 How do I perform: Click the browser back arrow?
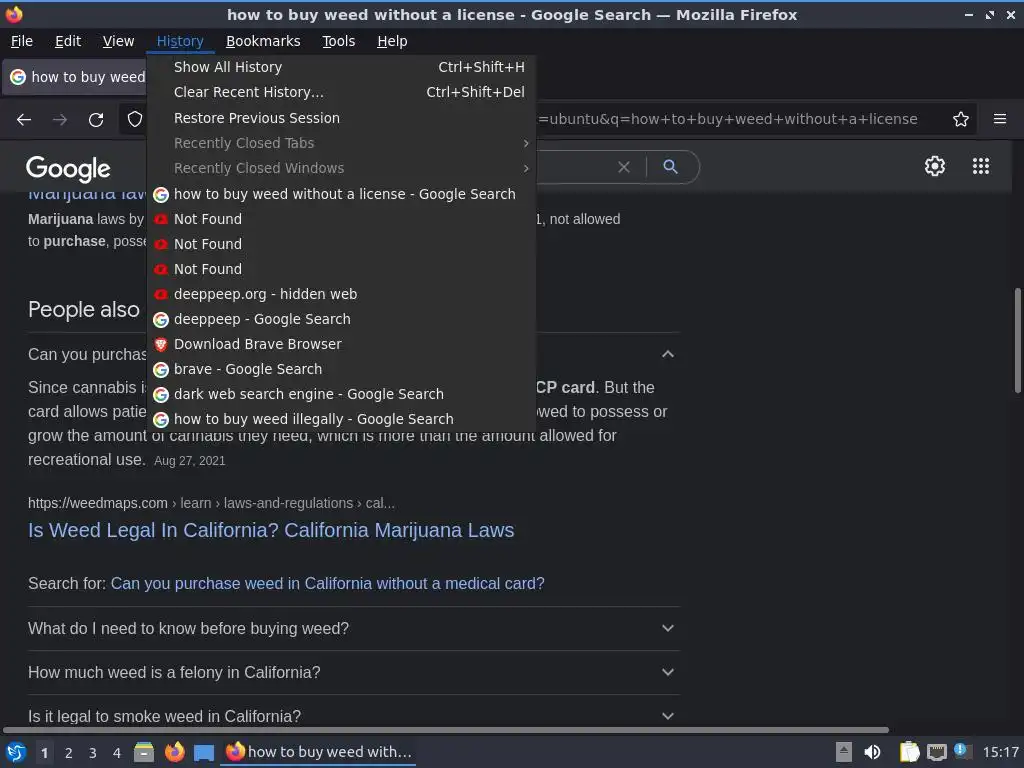pyautogui.click(x=24, y=120)
